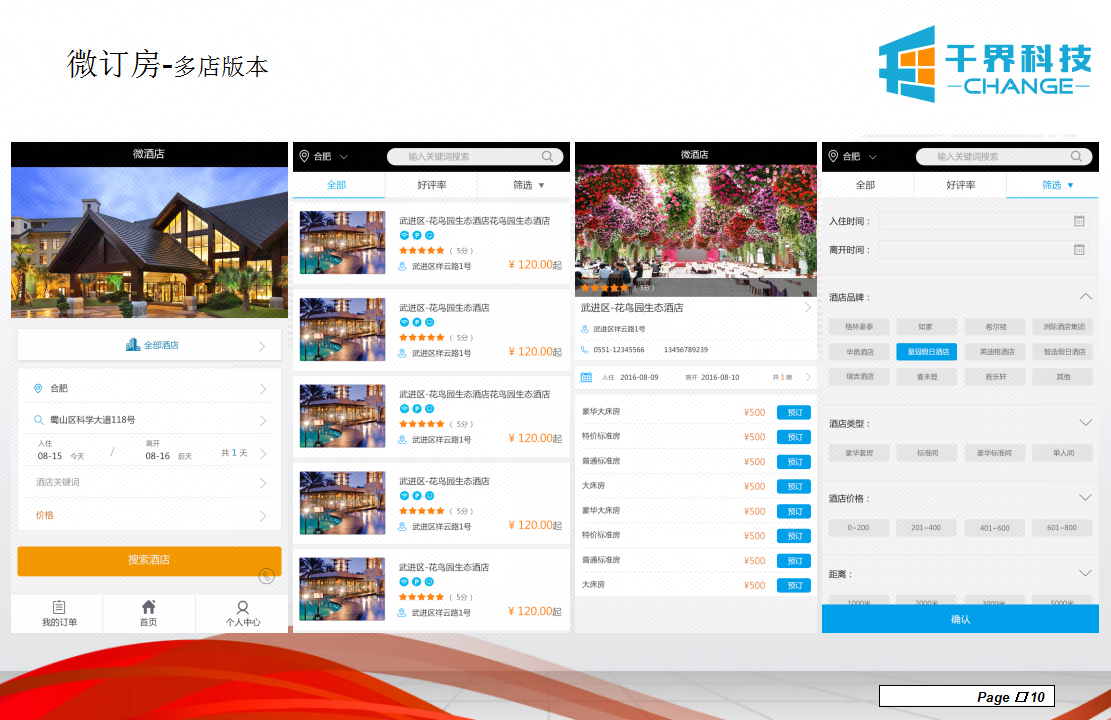Deselect the highlighted 皇冠假日酒店 chip
1111x720 pixels.
926,351
